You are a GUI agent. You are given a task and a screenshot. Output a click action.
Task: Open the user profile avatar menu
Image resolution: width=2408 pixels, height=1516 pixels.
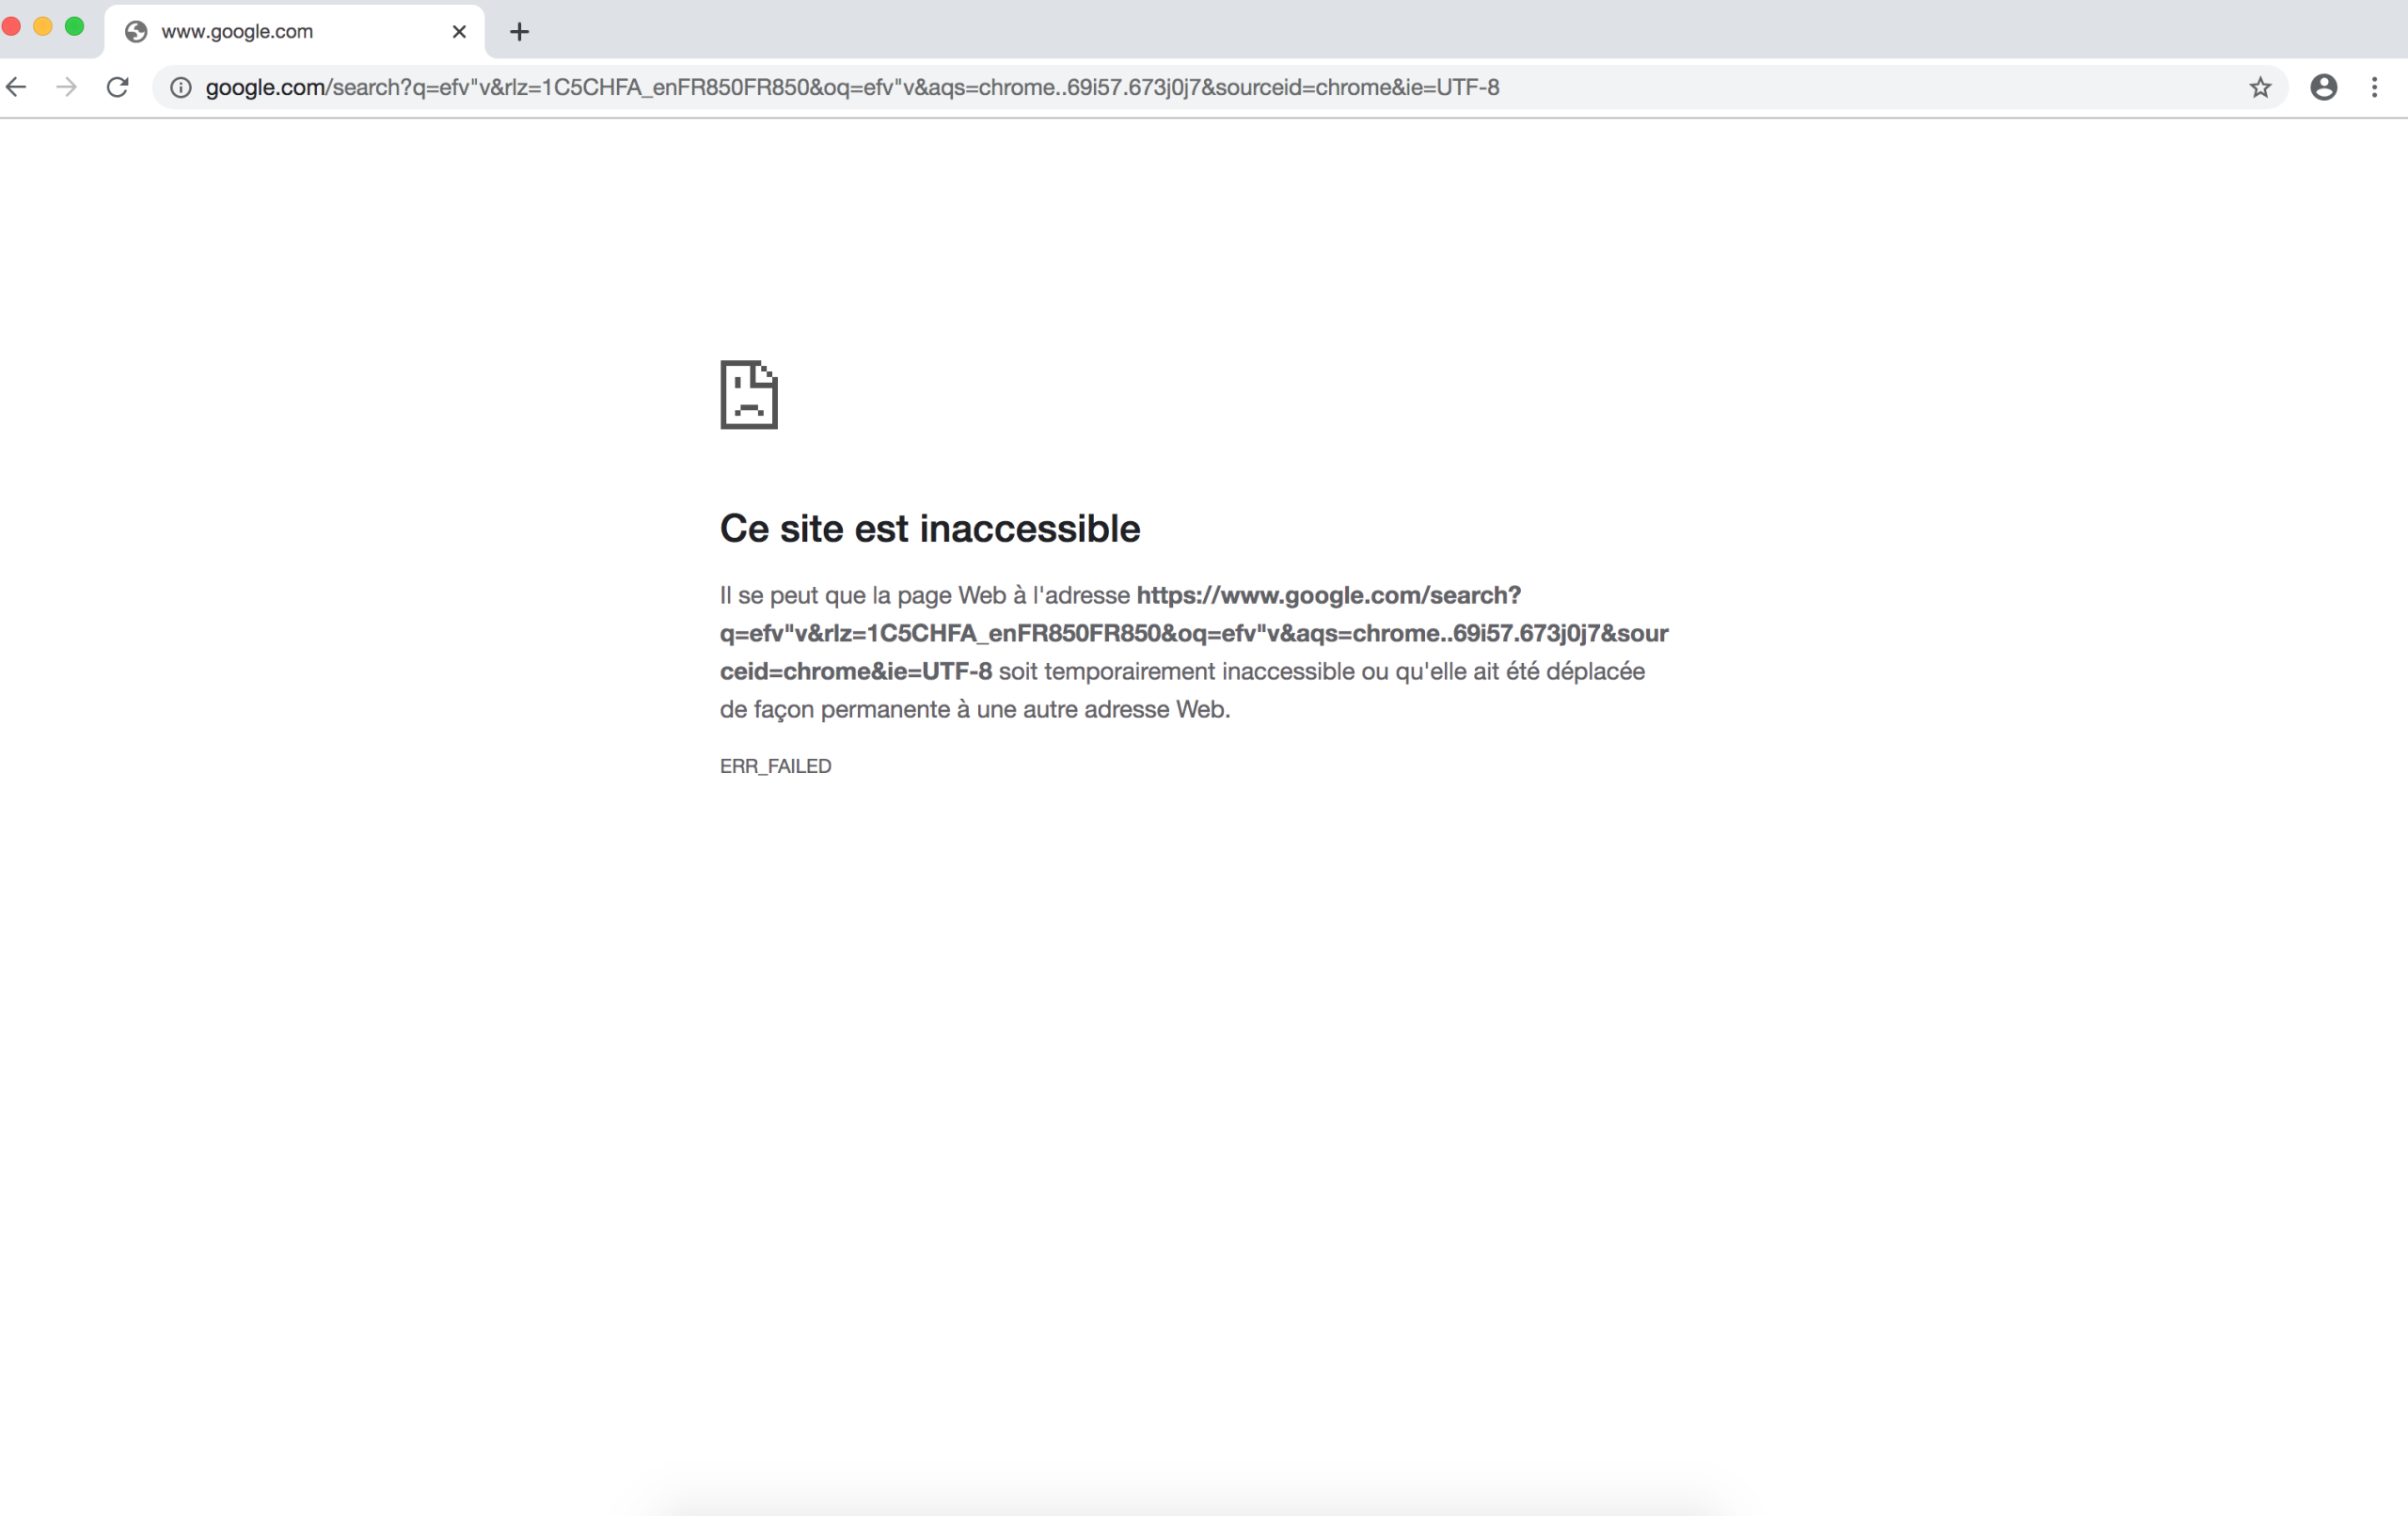[x=2323, y=88]
